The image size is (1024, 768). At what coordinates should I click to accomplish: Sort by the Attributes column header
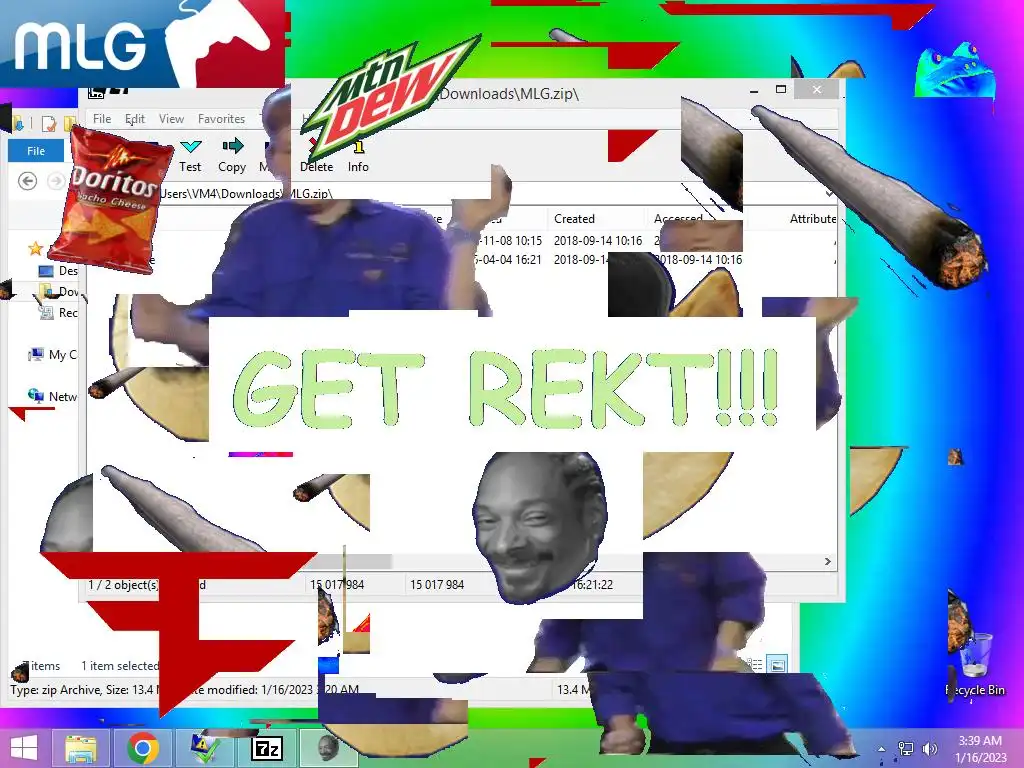812,219
